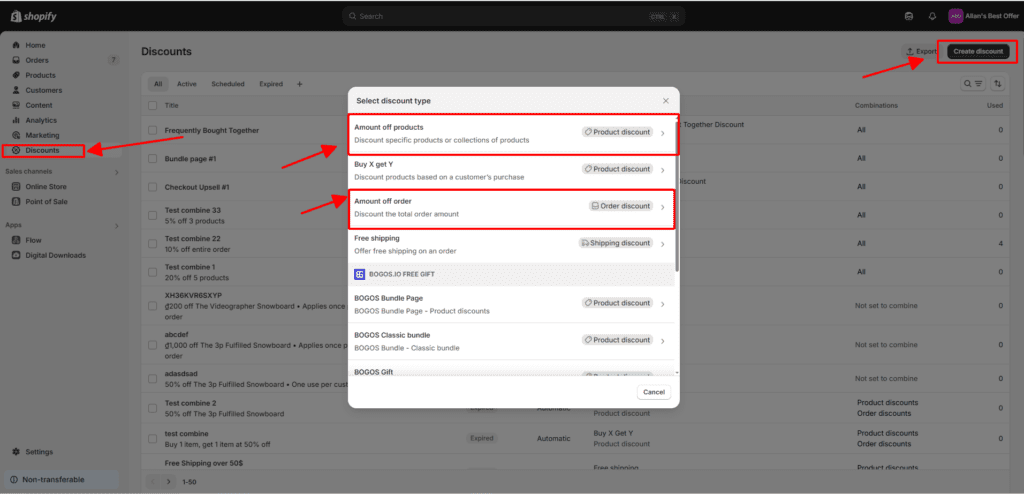Add a new view with plus icon
The image size is (1024, 494).
pos(299,84)
